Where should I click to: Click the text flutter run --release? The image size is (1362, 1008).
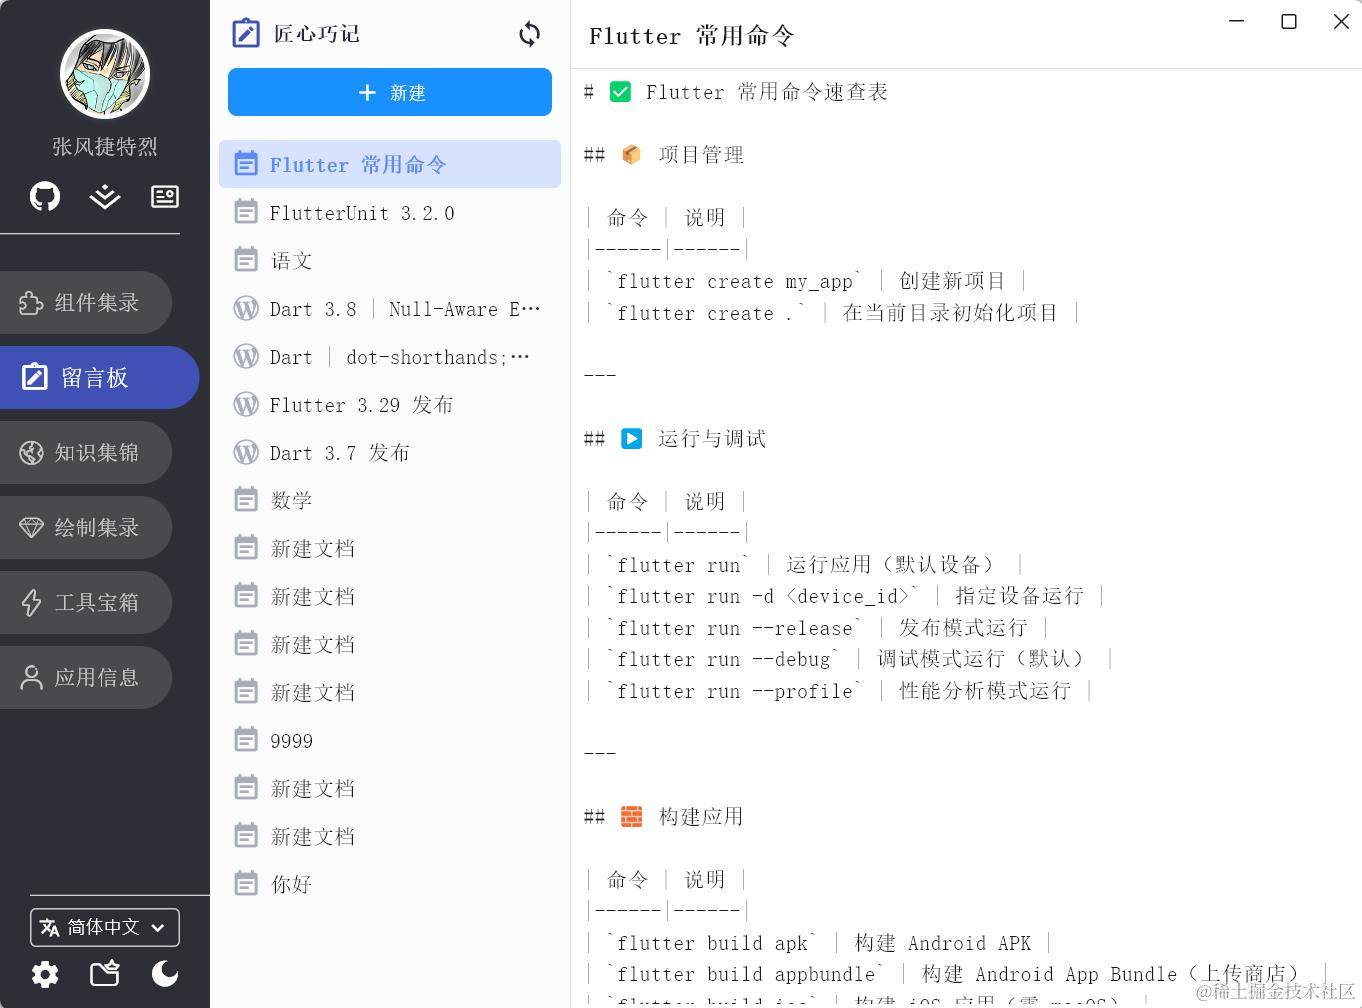pyautogui.click(x=735, y=628)
